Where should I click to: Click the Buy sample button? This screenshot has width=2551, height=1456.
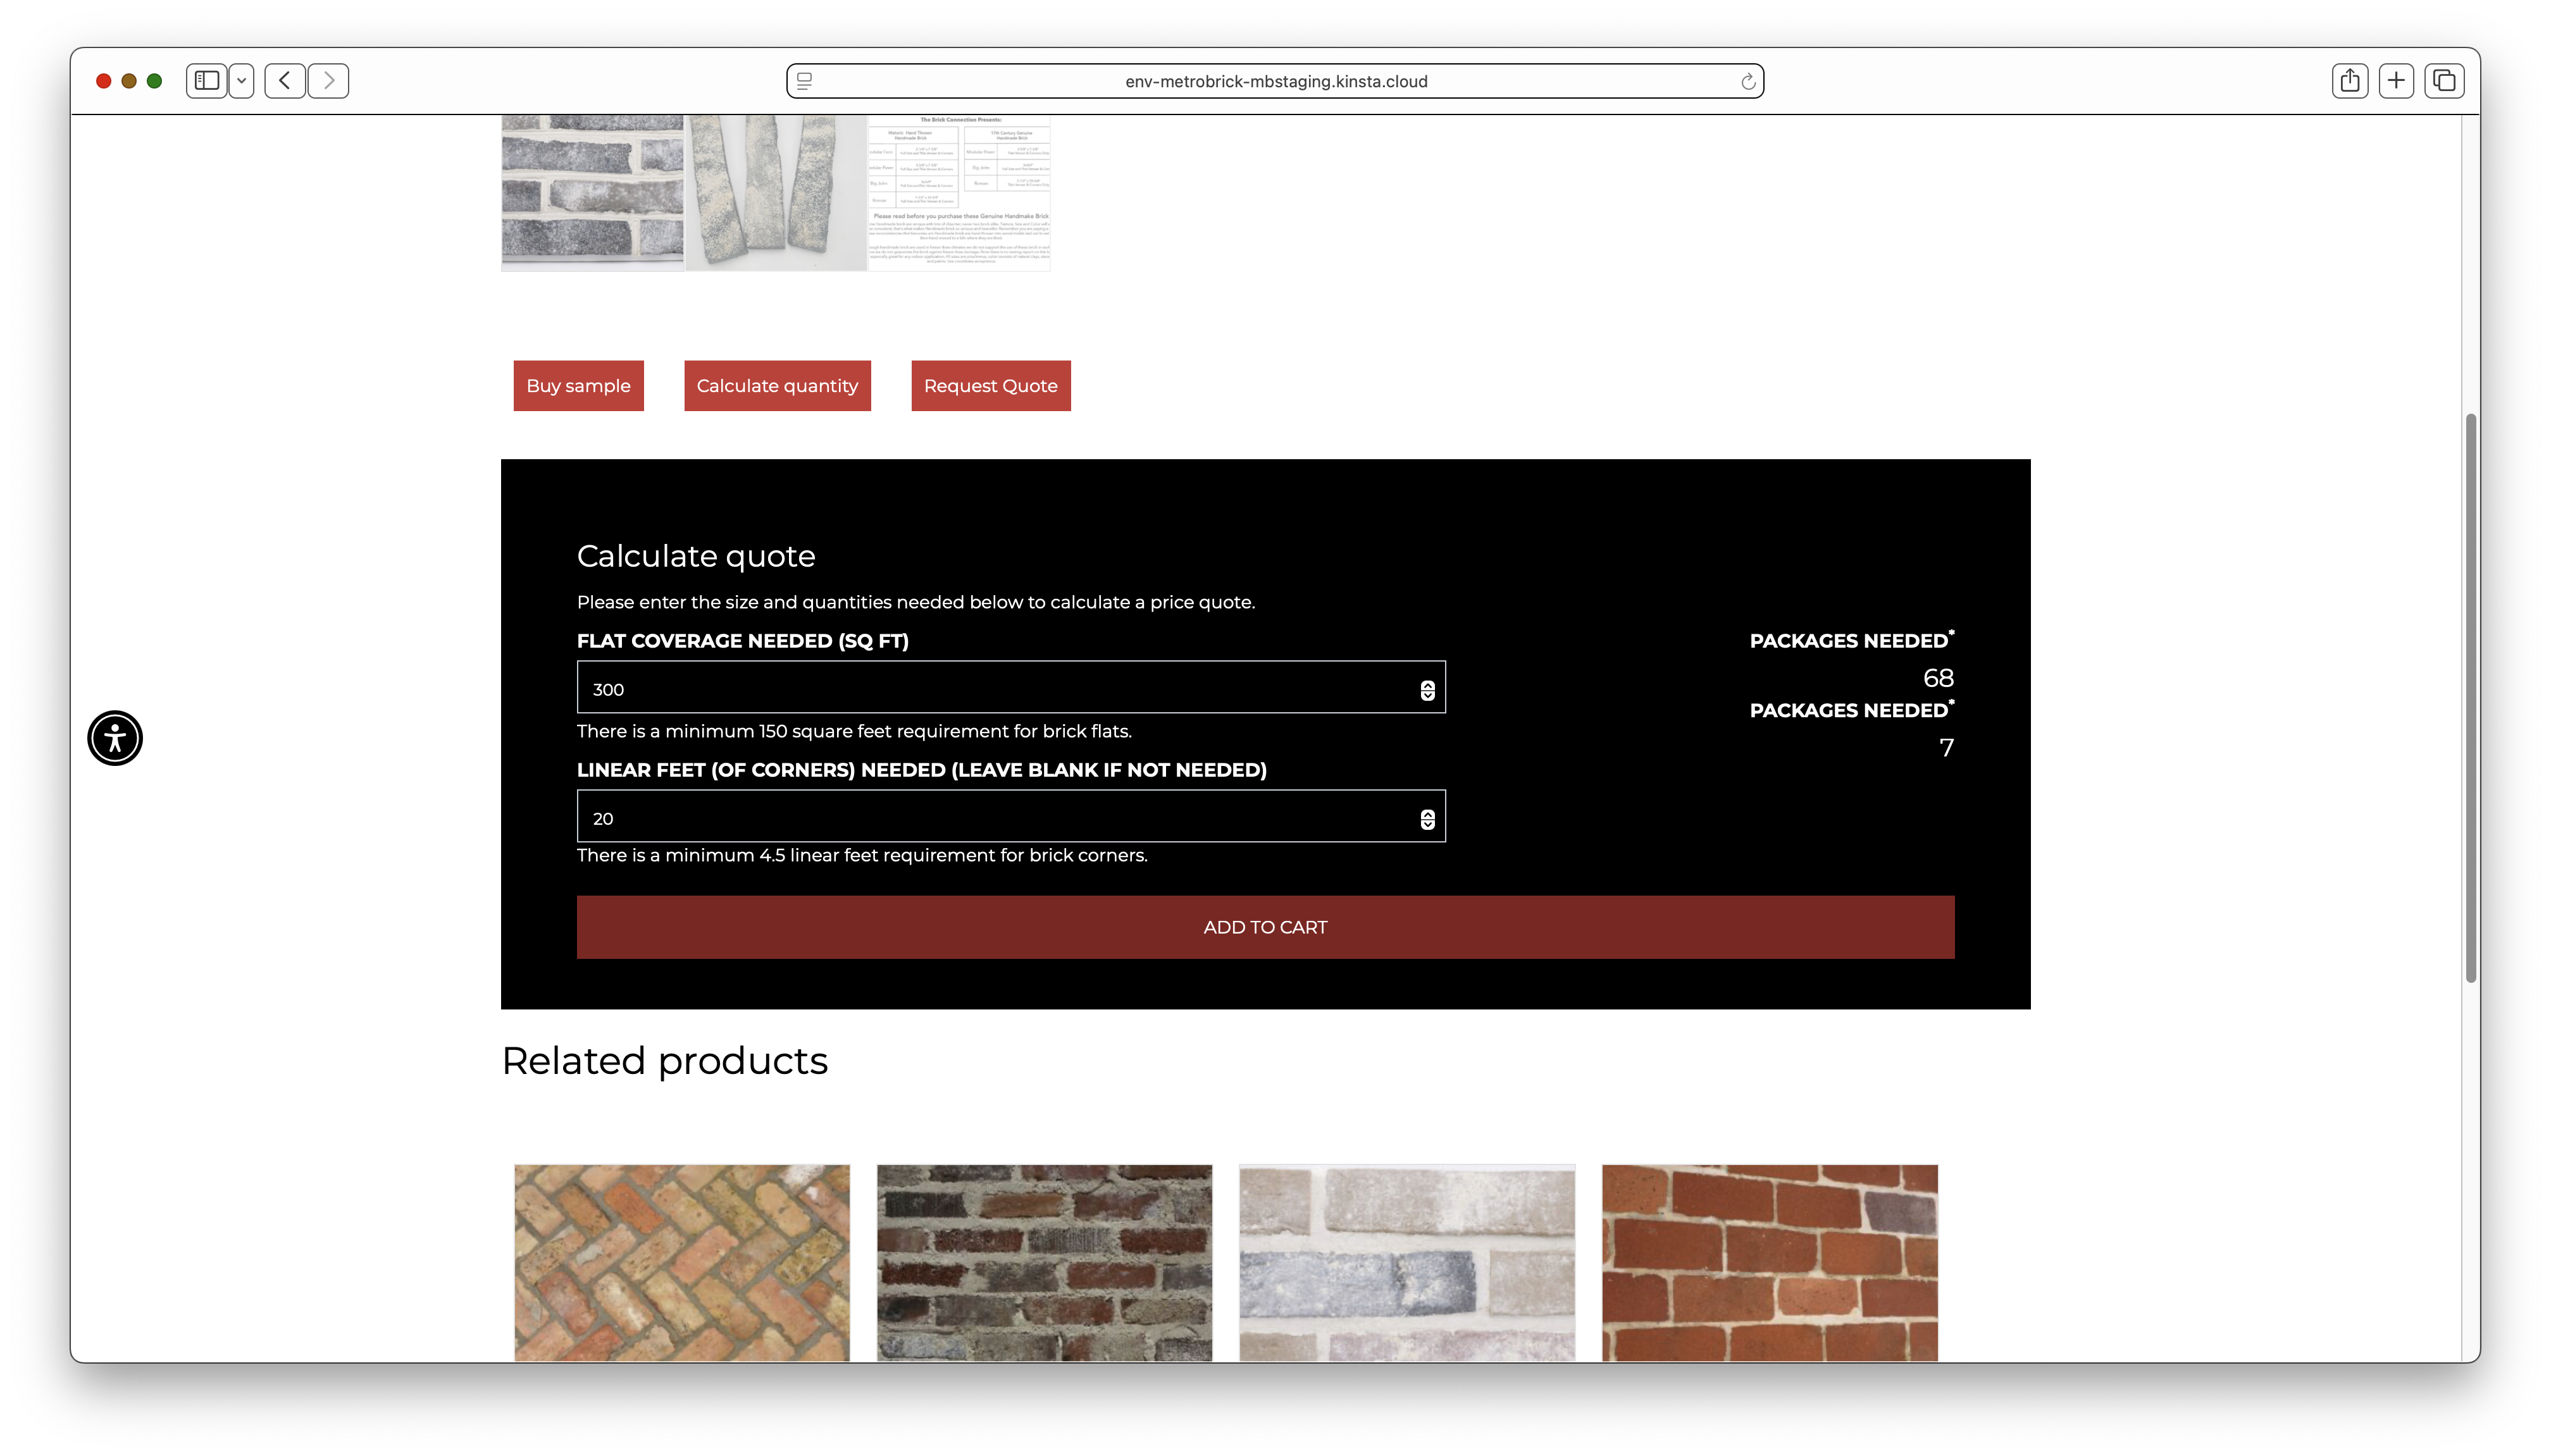pyautogui.click(x=578, y=385)
